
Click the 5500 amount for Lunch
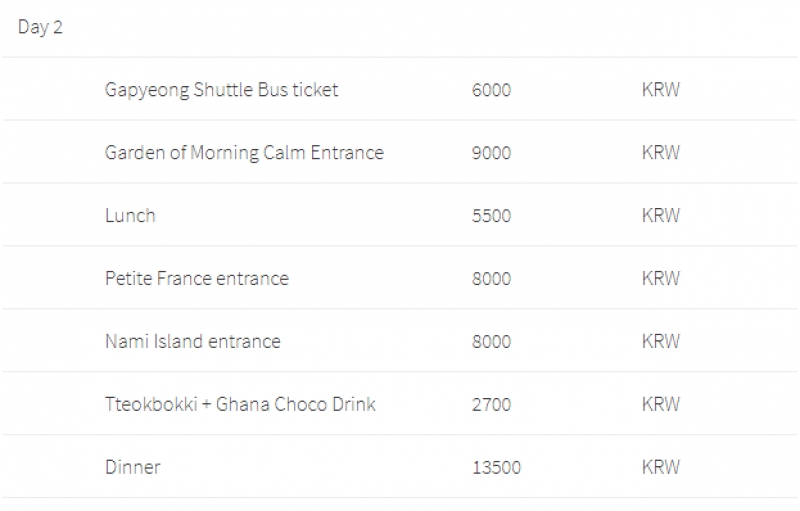click(x=491, y=216)
